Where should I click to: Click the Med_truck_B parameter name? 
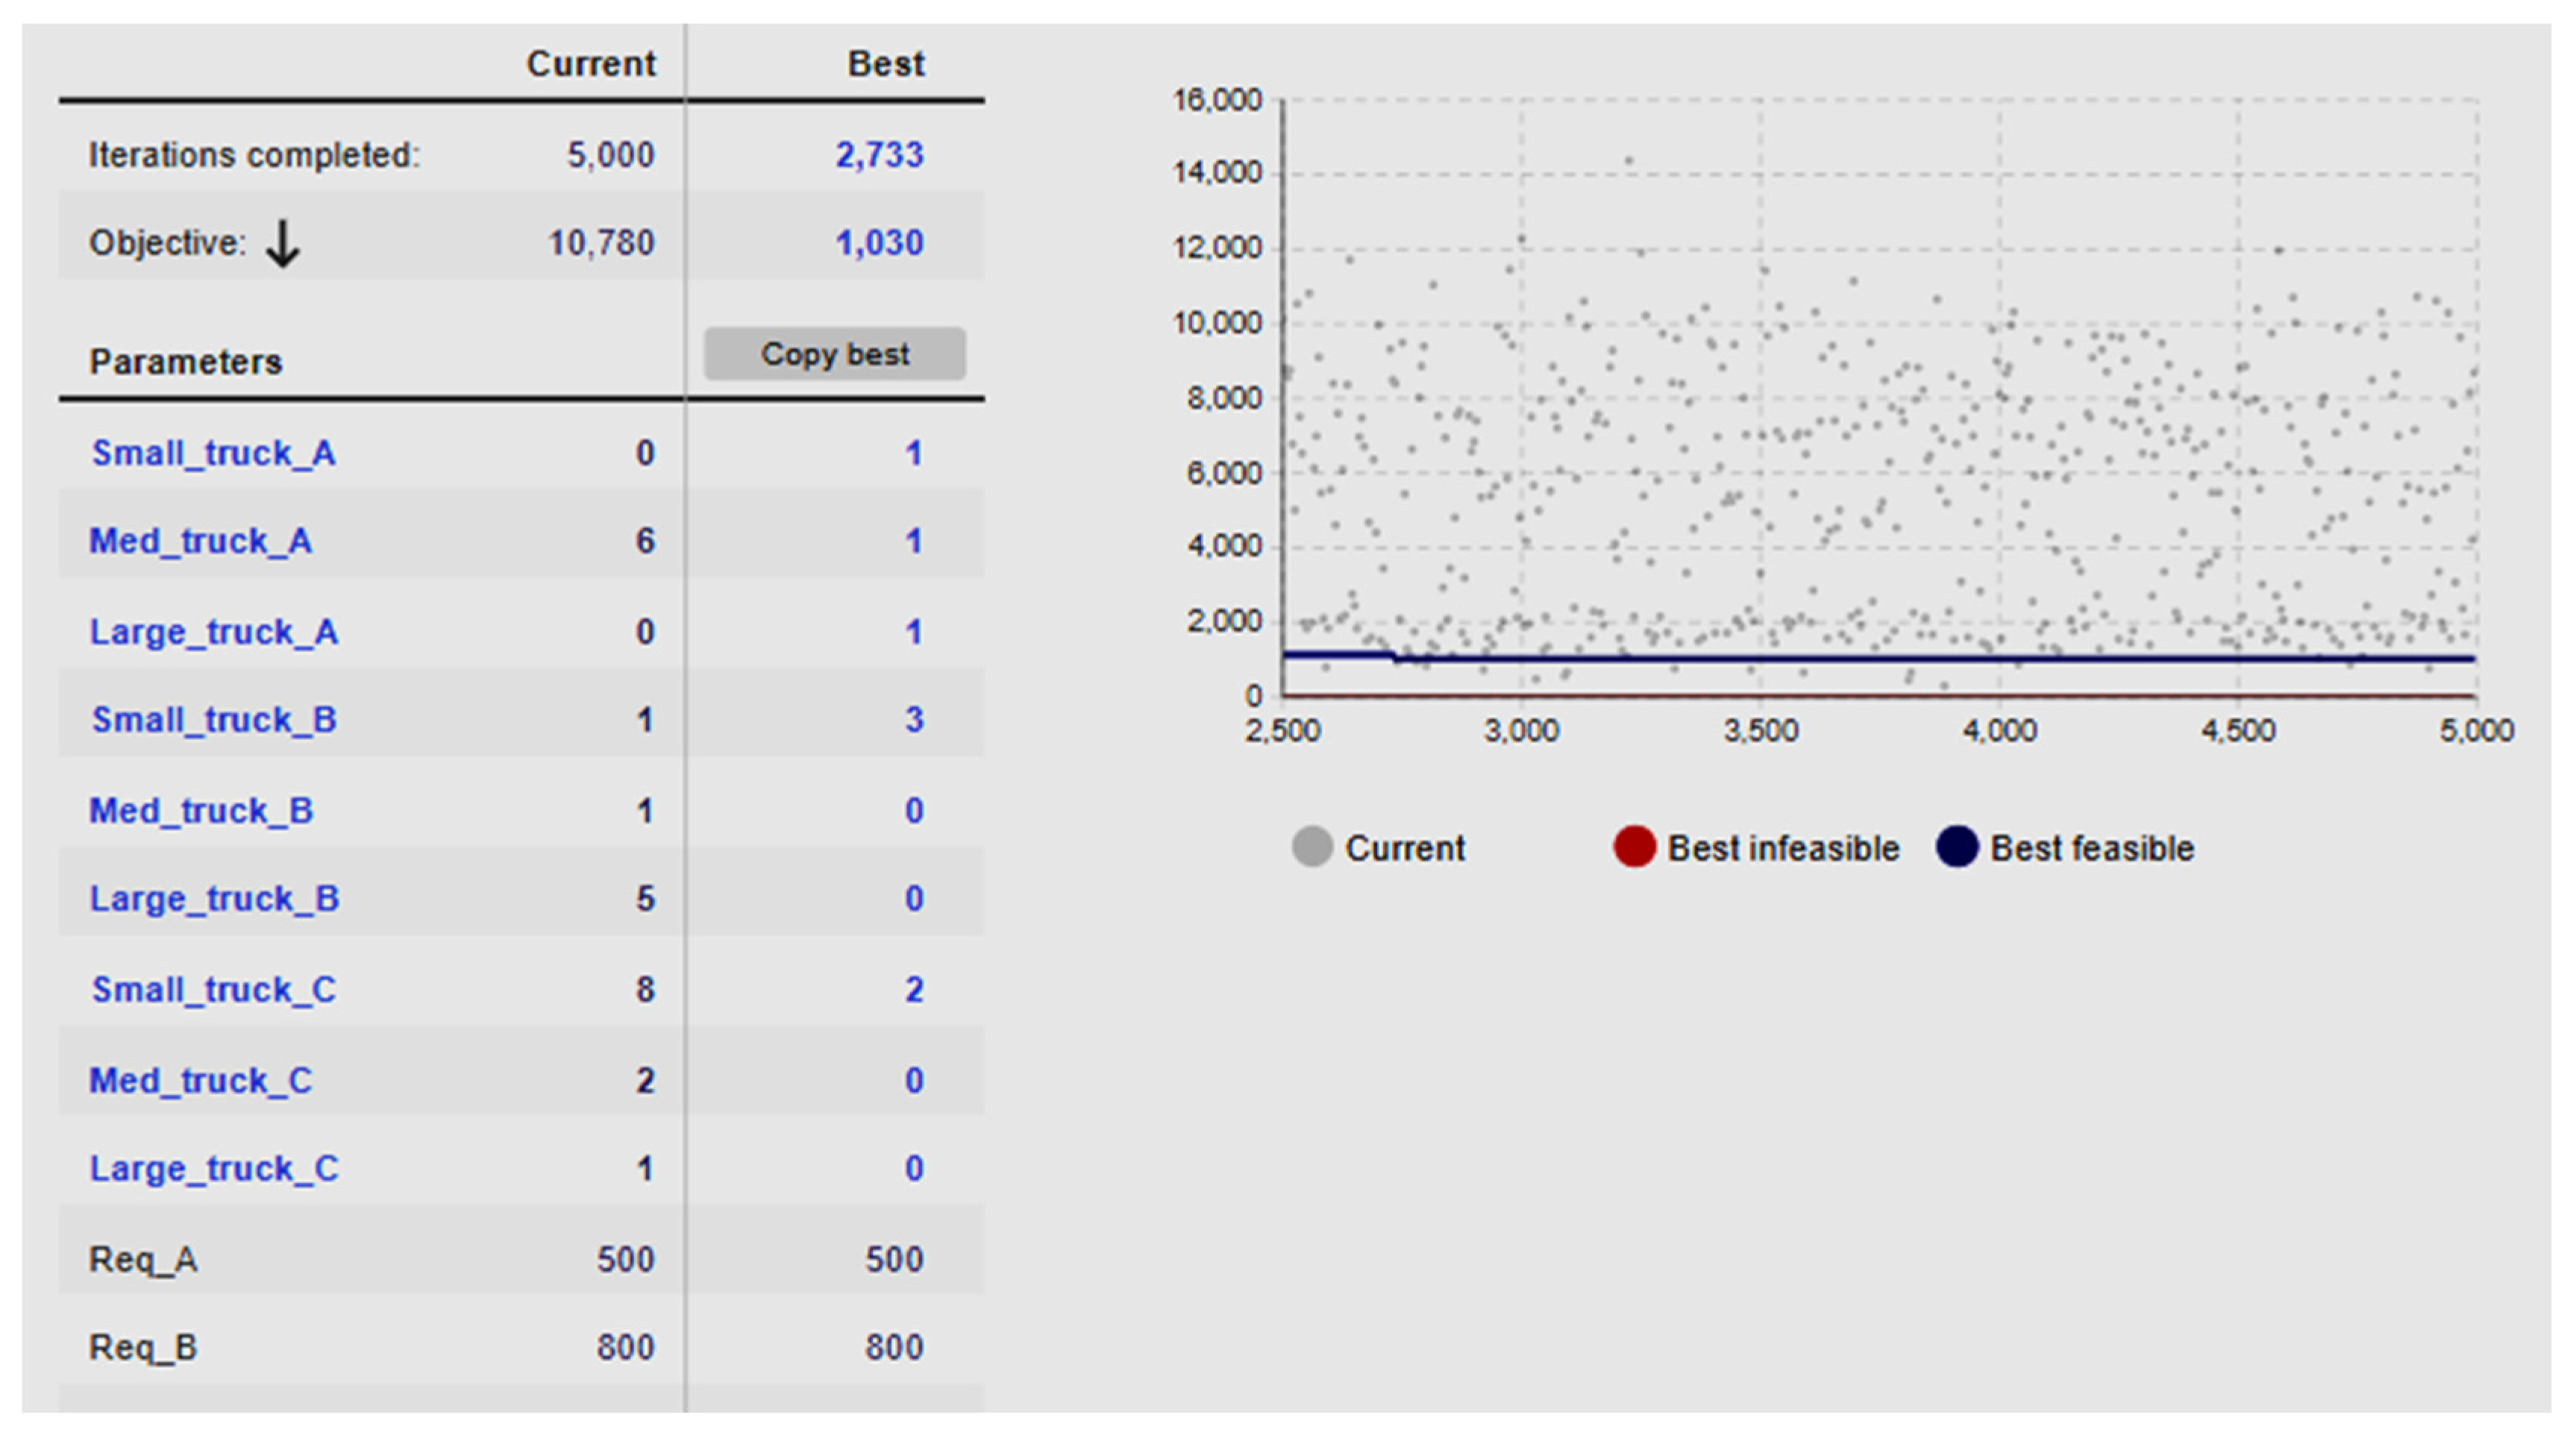201,810
